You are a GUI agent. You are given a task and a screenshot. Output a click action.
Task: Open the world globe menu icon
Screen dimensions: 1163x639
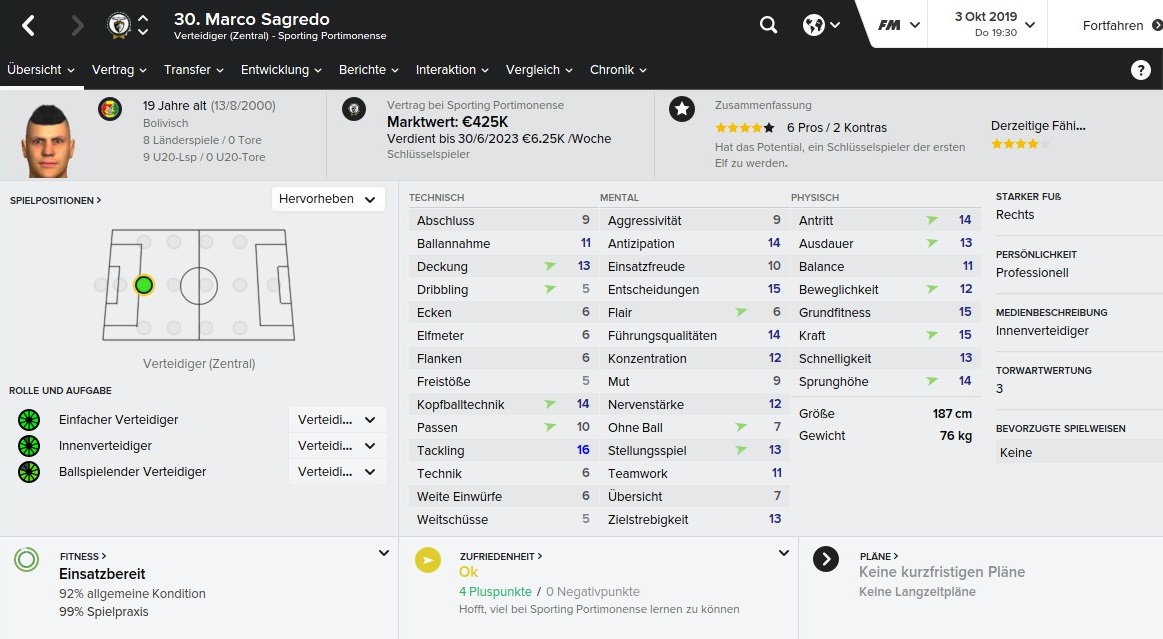click(x=821, y=25)
